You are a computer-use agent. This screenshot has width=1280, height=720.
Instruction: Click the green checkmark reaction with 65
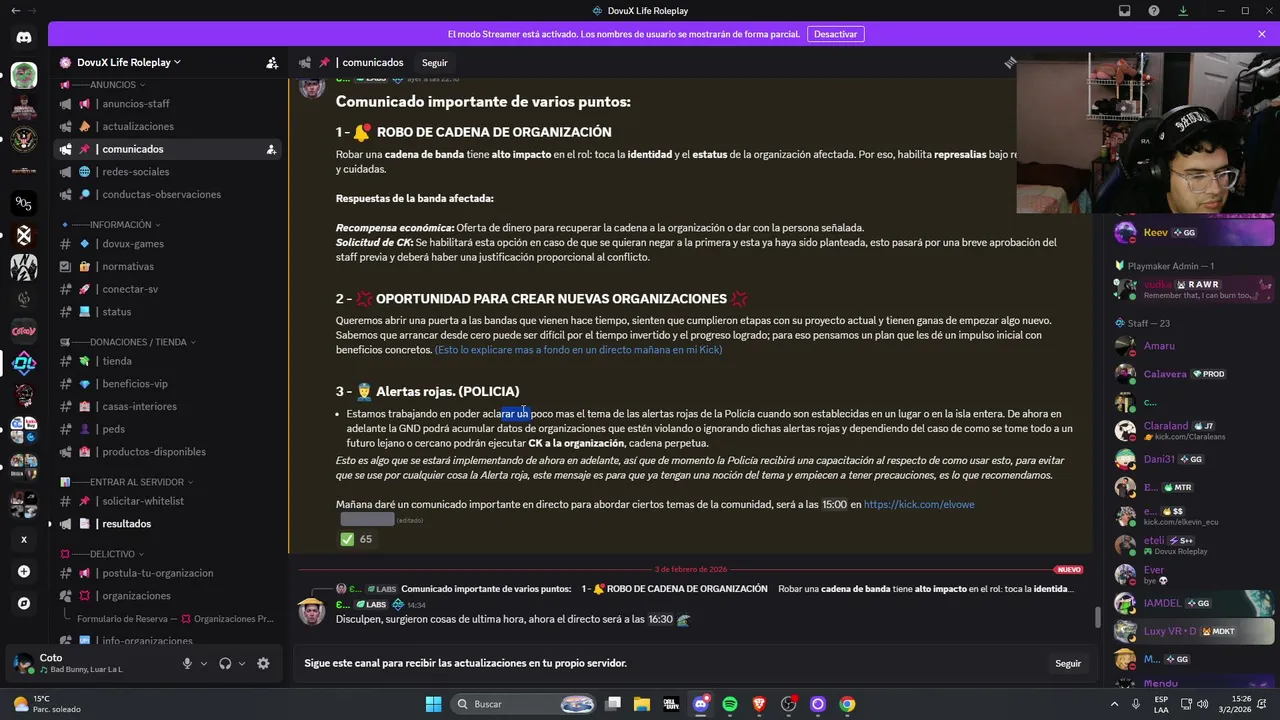[x=357, y=539]
